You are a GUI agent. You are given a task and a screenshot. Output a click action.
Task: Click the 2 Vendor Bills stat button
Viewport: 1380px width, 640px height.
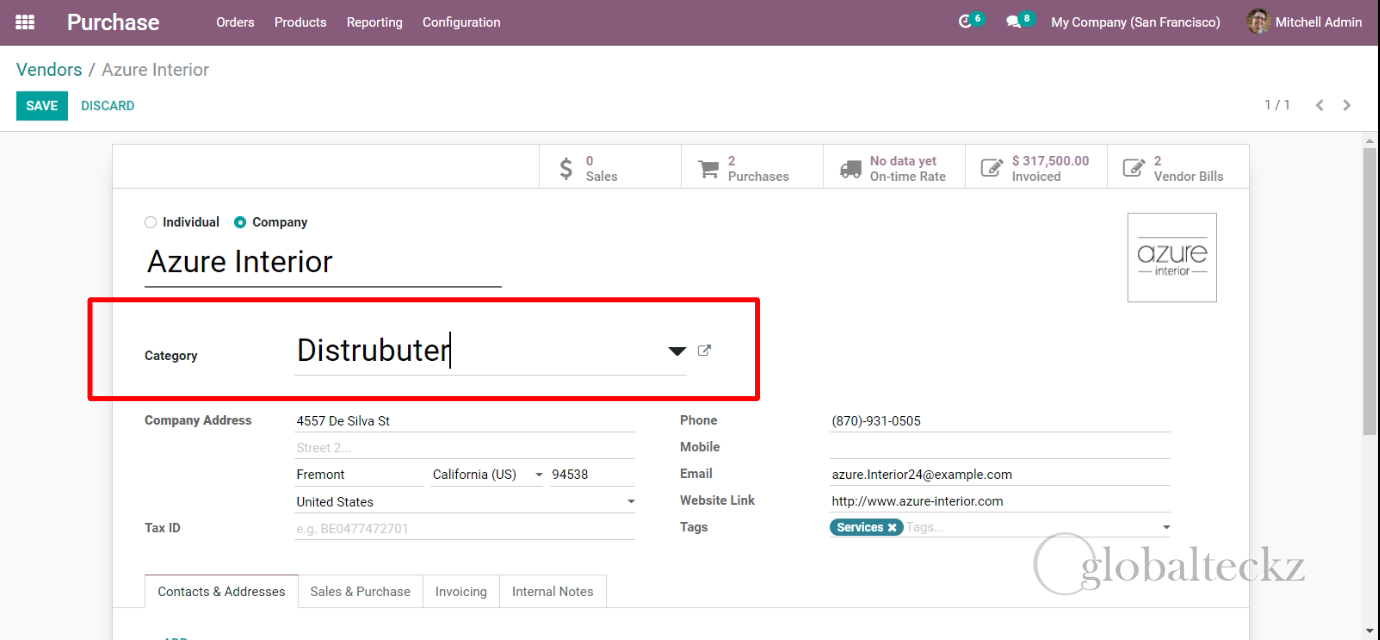pyautogui.click(x=1178, y=168)
